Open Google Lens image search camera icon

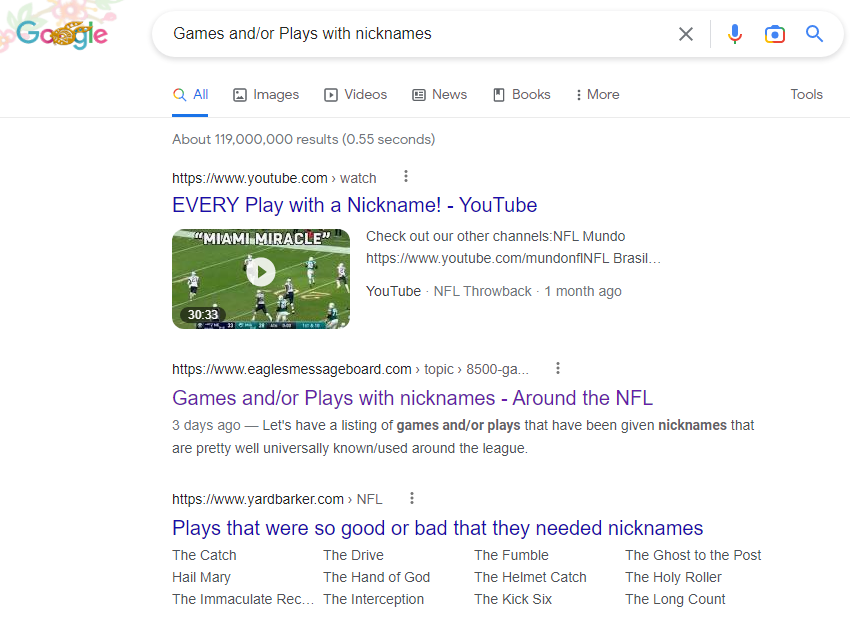(774, 34)
